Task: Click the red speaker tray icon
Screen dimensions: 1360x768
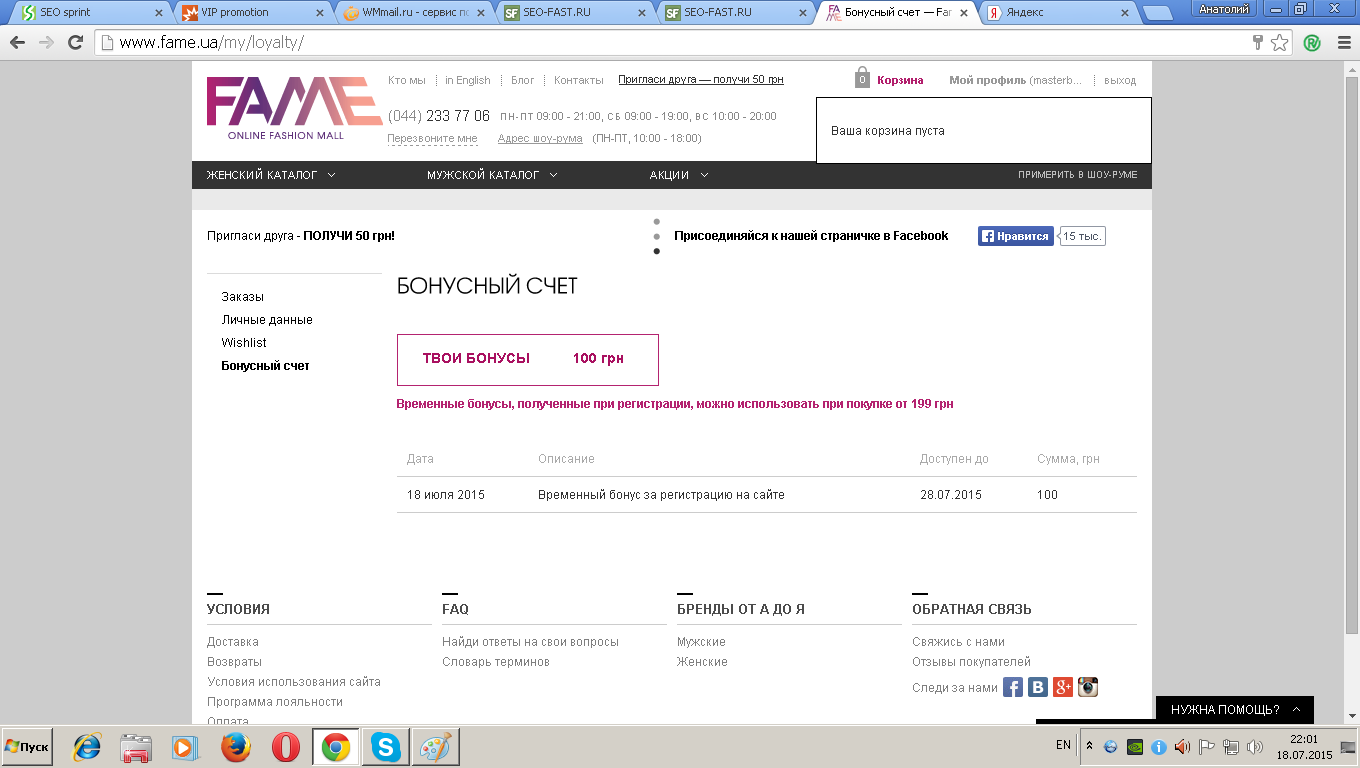Action: tap(1182, 746)
